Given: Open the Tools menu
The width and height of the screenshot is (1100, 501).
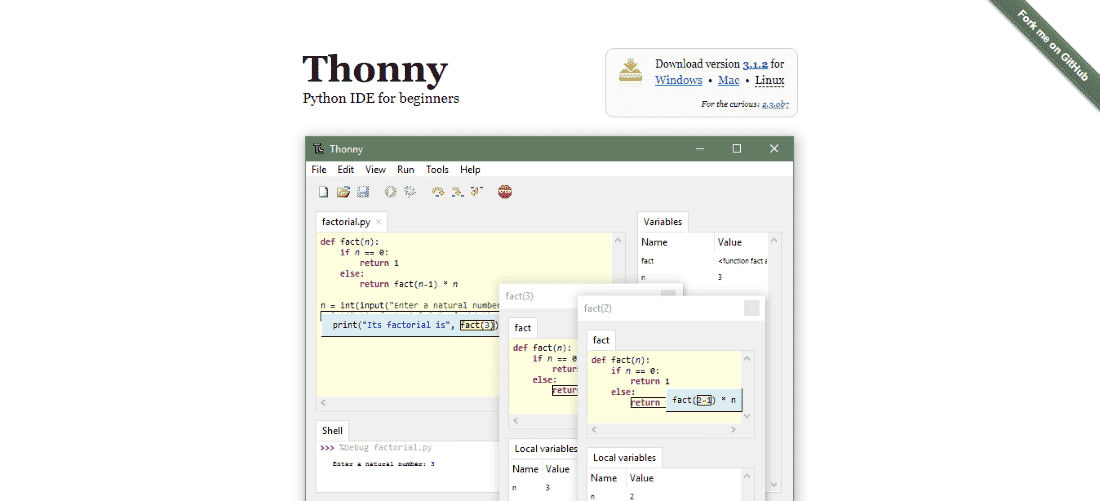Looking at the screenshot, I should coord(437,169).
